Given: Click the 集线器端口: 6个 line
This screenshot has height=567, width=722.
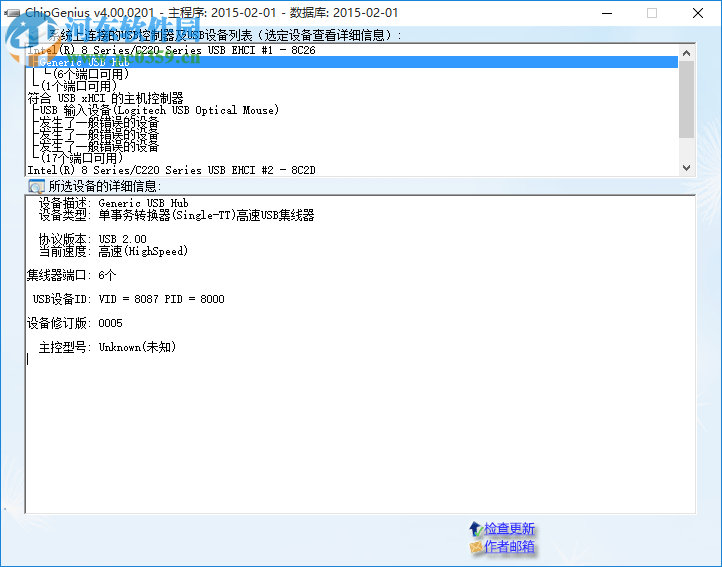Looking at the screenshot, I should point(71,275).
